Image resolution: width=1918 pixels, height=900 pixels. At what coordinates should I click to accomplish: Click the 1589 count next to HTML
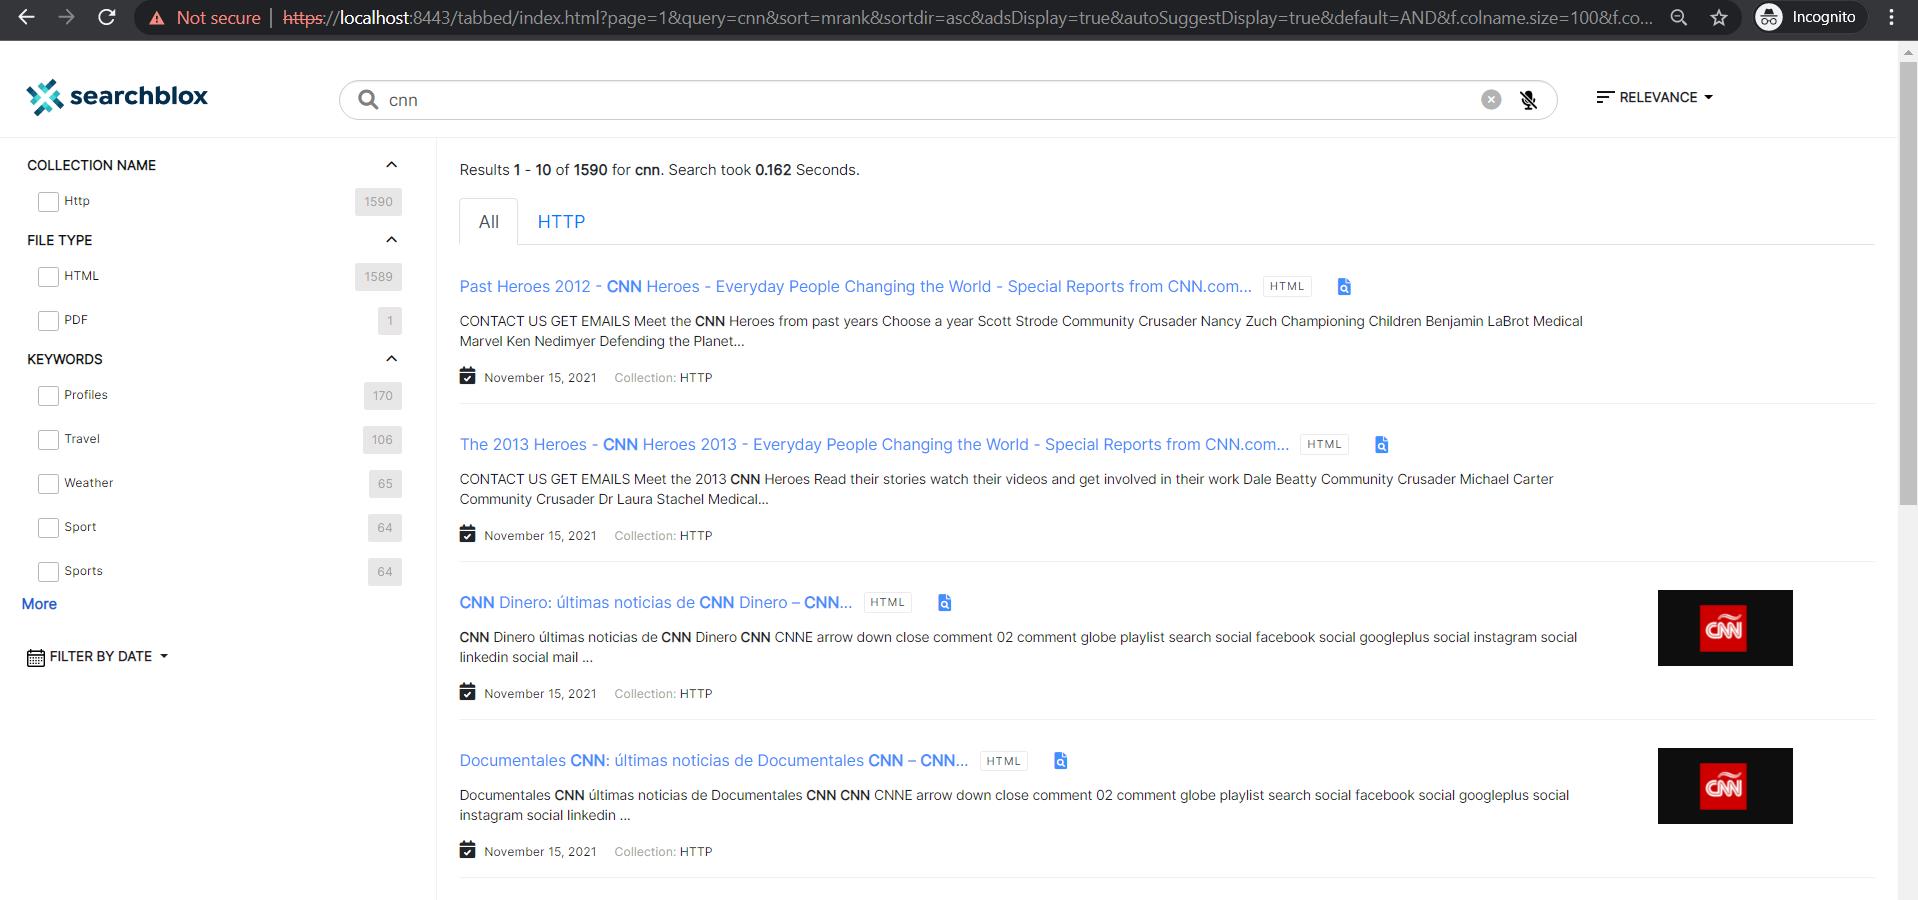pos(378,277)
